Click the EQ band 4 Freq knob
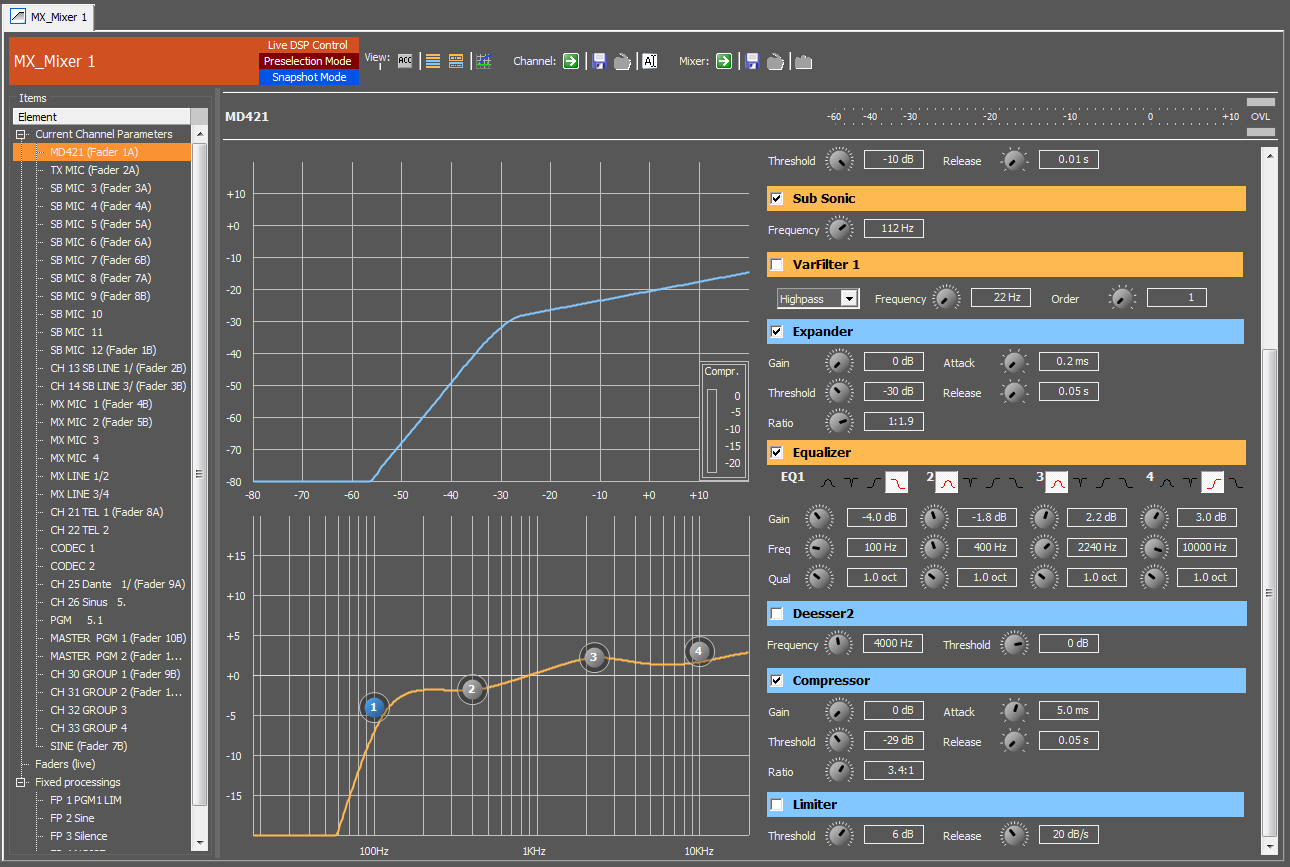Screen dimensions: 1290x867 pos(1153,548)
